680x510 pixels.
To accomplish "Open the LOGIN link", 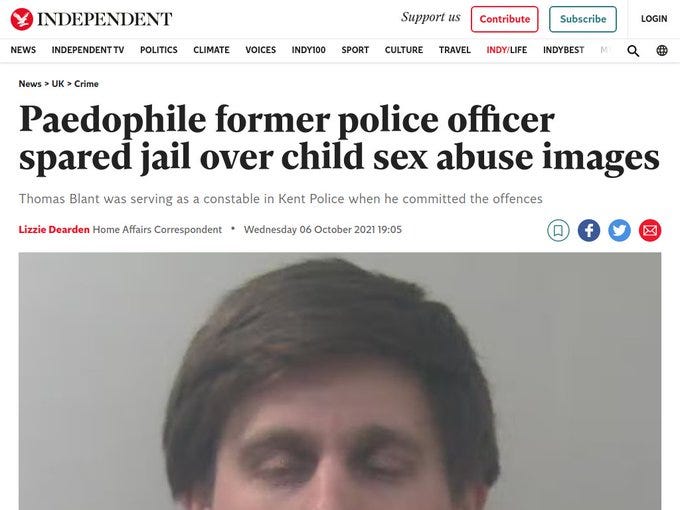I will (x=654, y=19).
